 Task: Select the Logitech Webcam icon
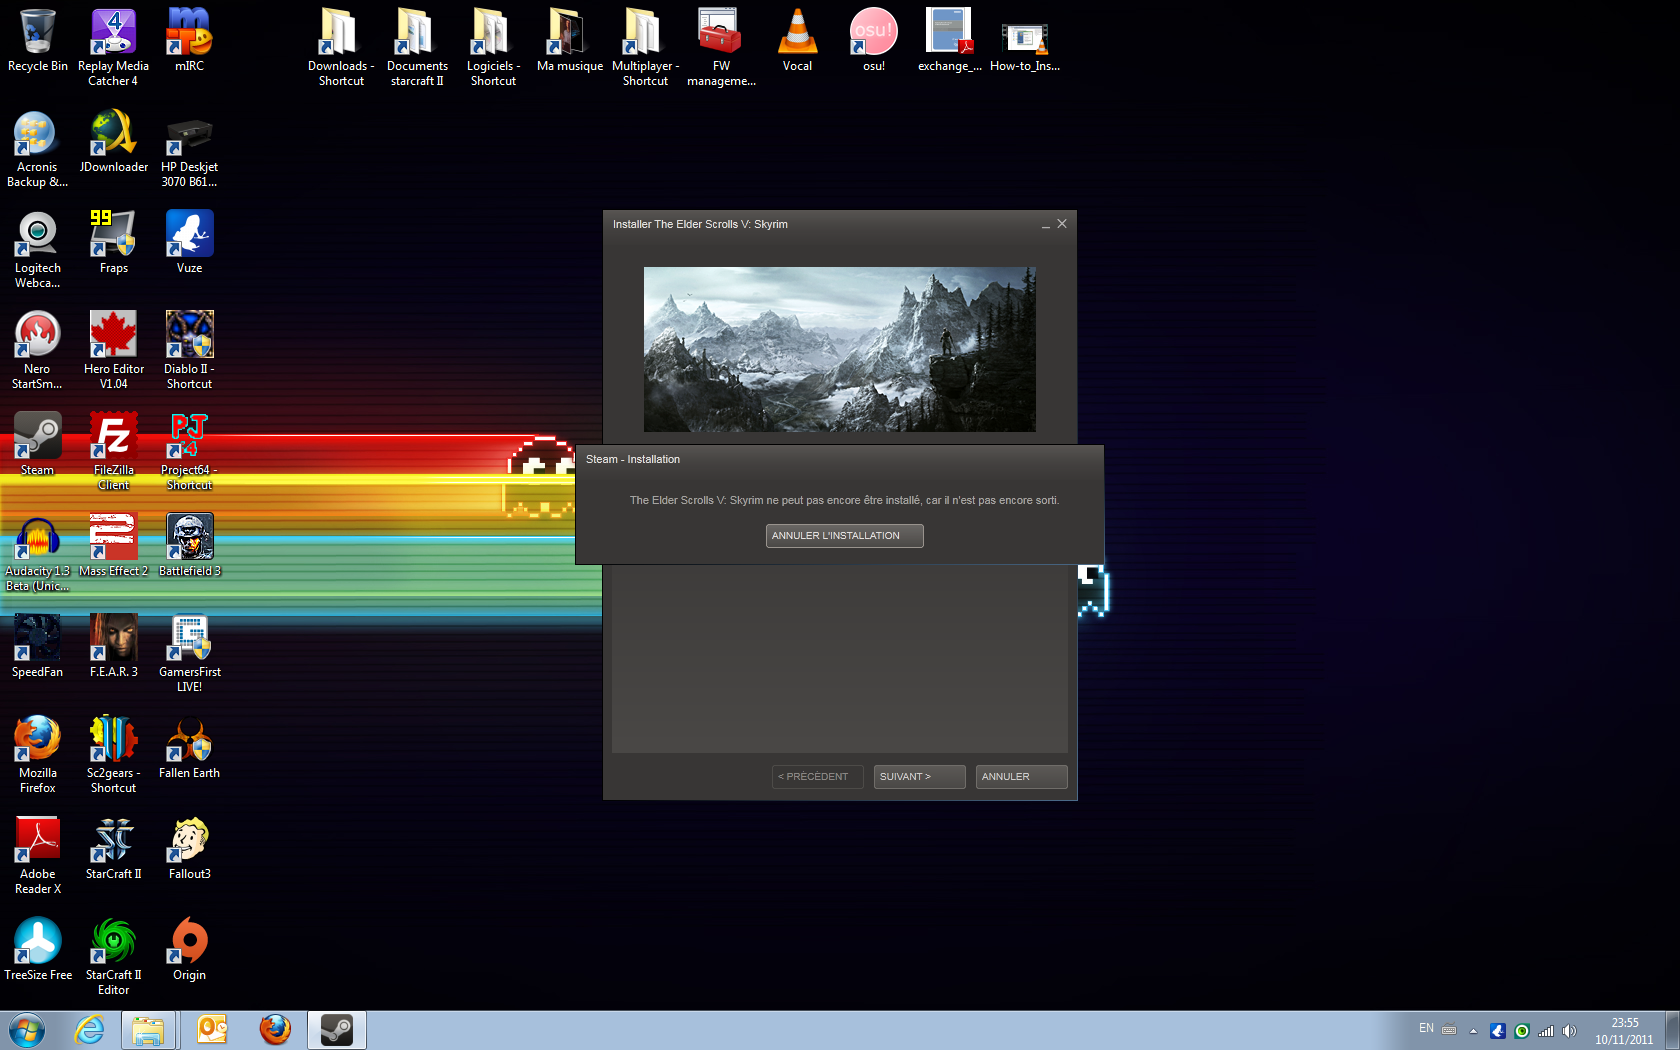point(38,251)
